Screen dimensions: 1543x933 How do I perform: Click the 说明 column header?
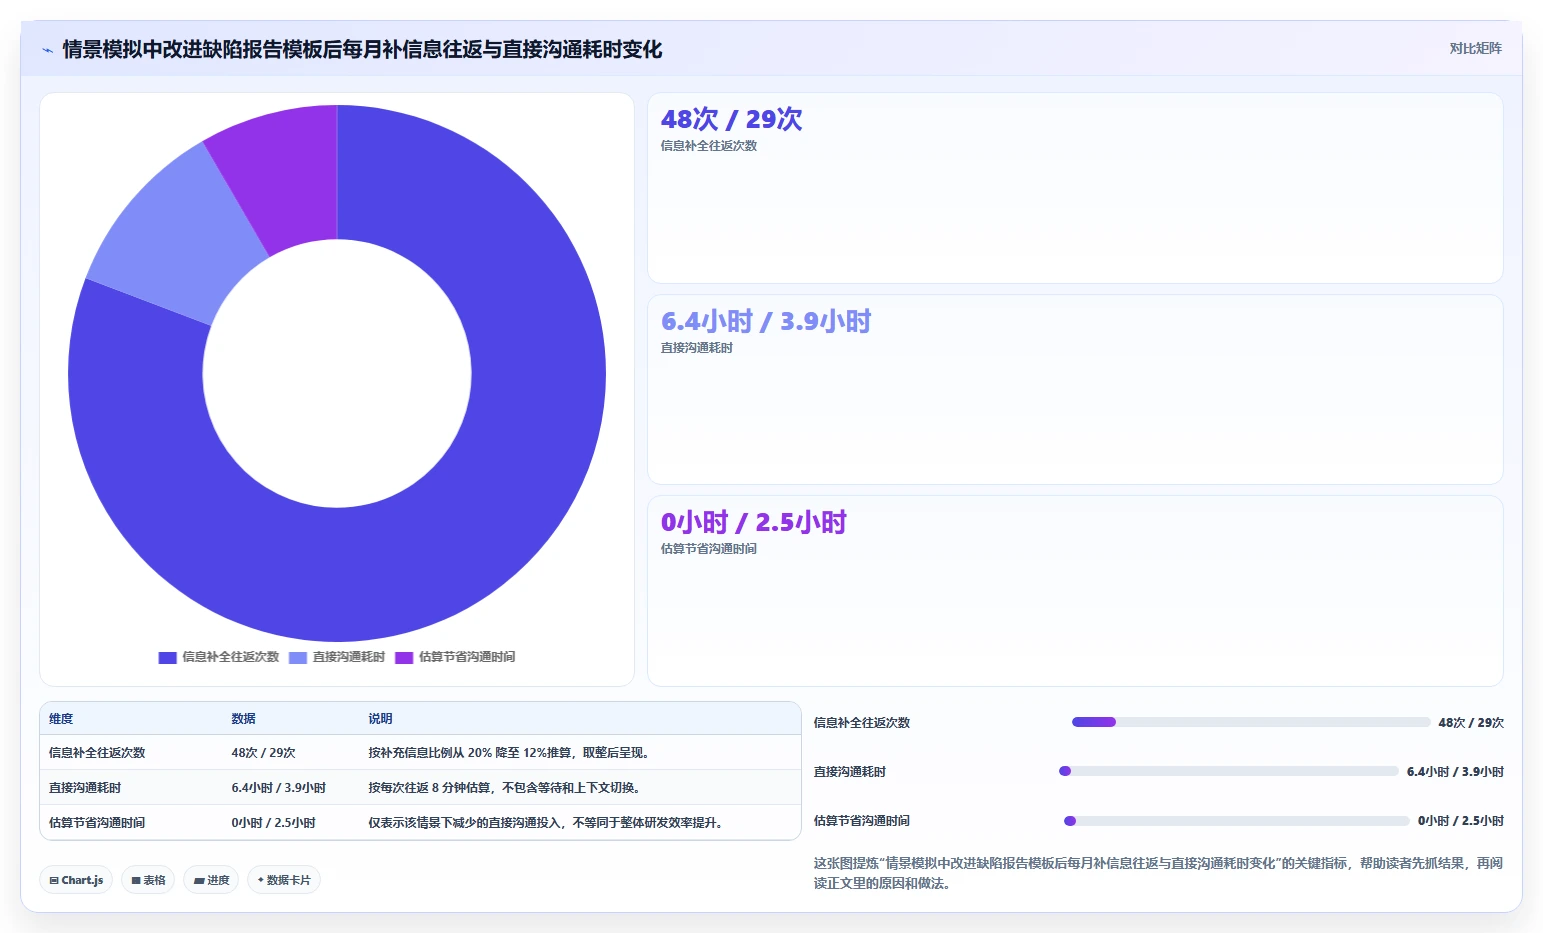click(x=380, y=719)
